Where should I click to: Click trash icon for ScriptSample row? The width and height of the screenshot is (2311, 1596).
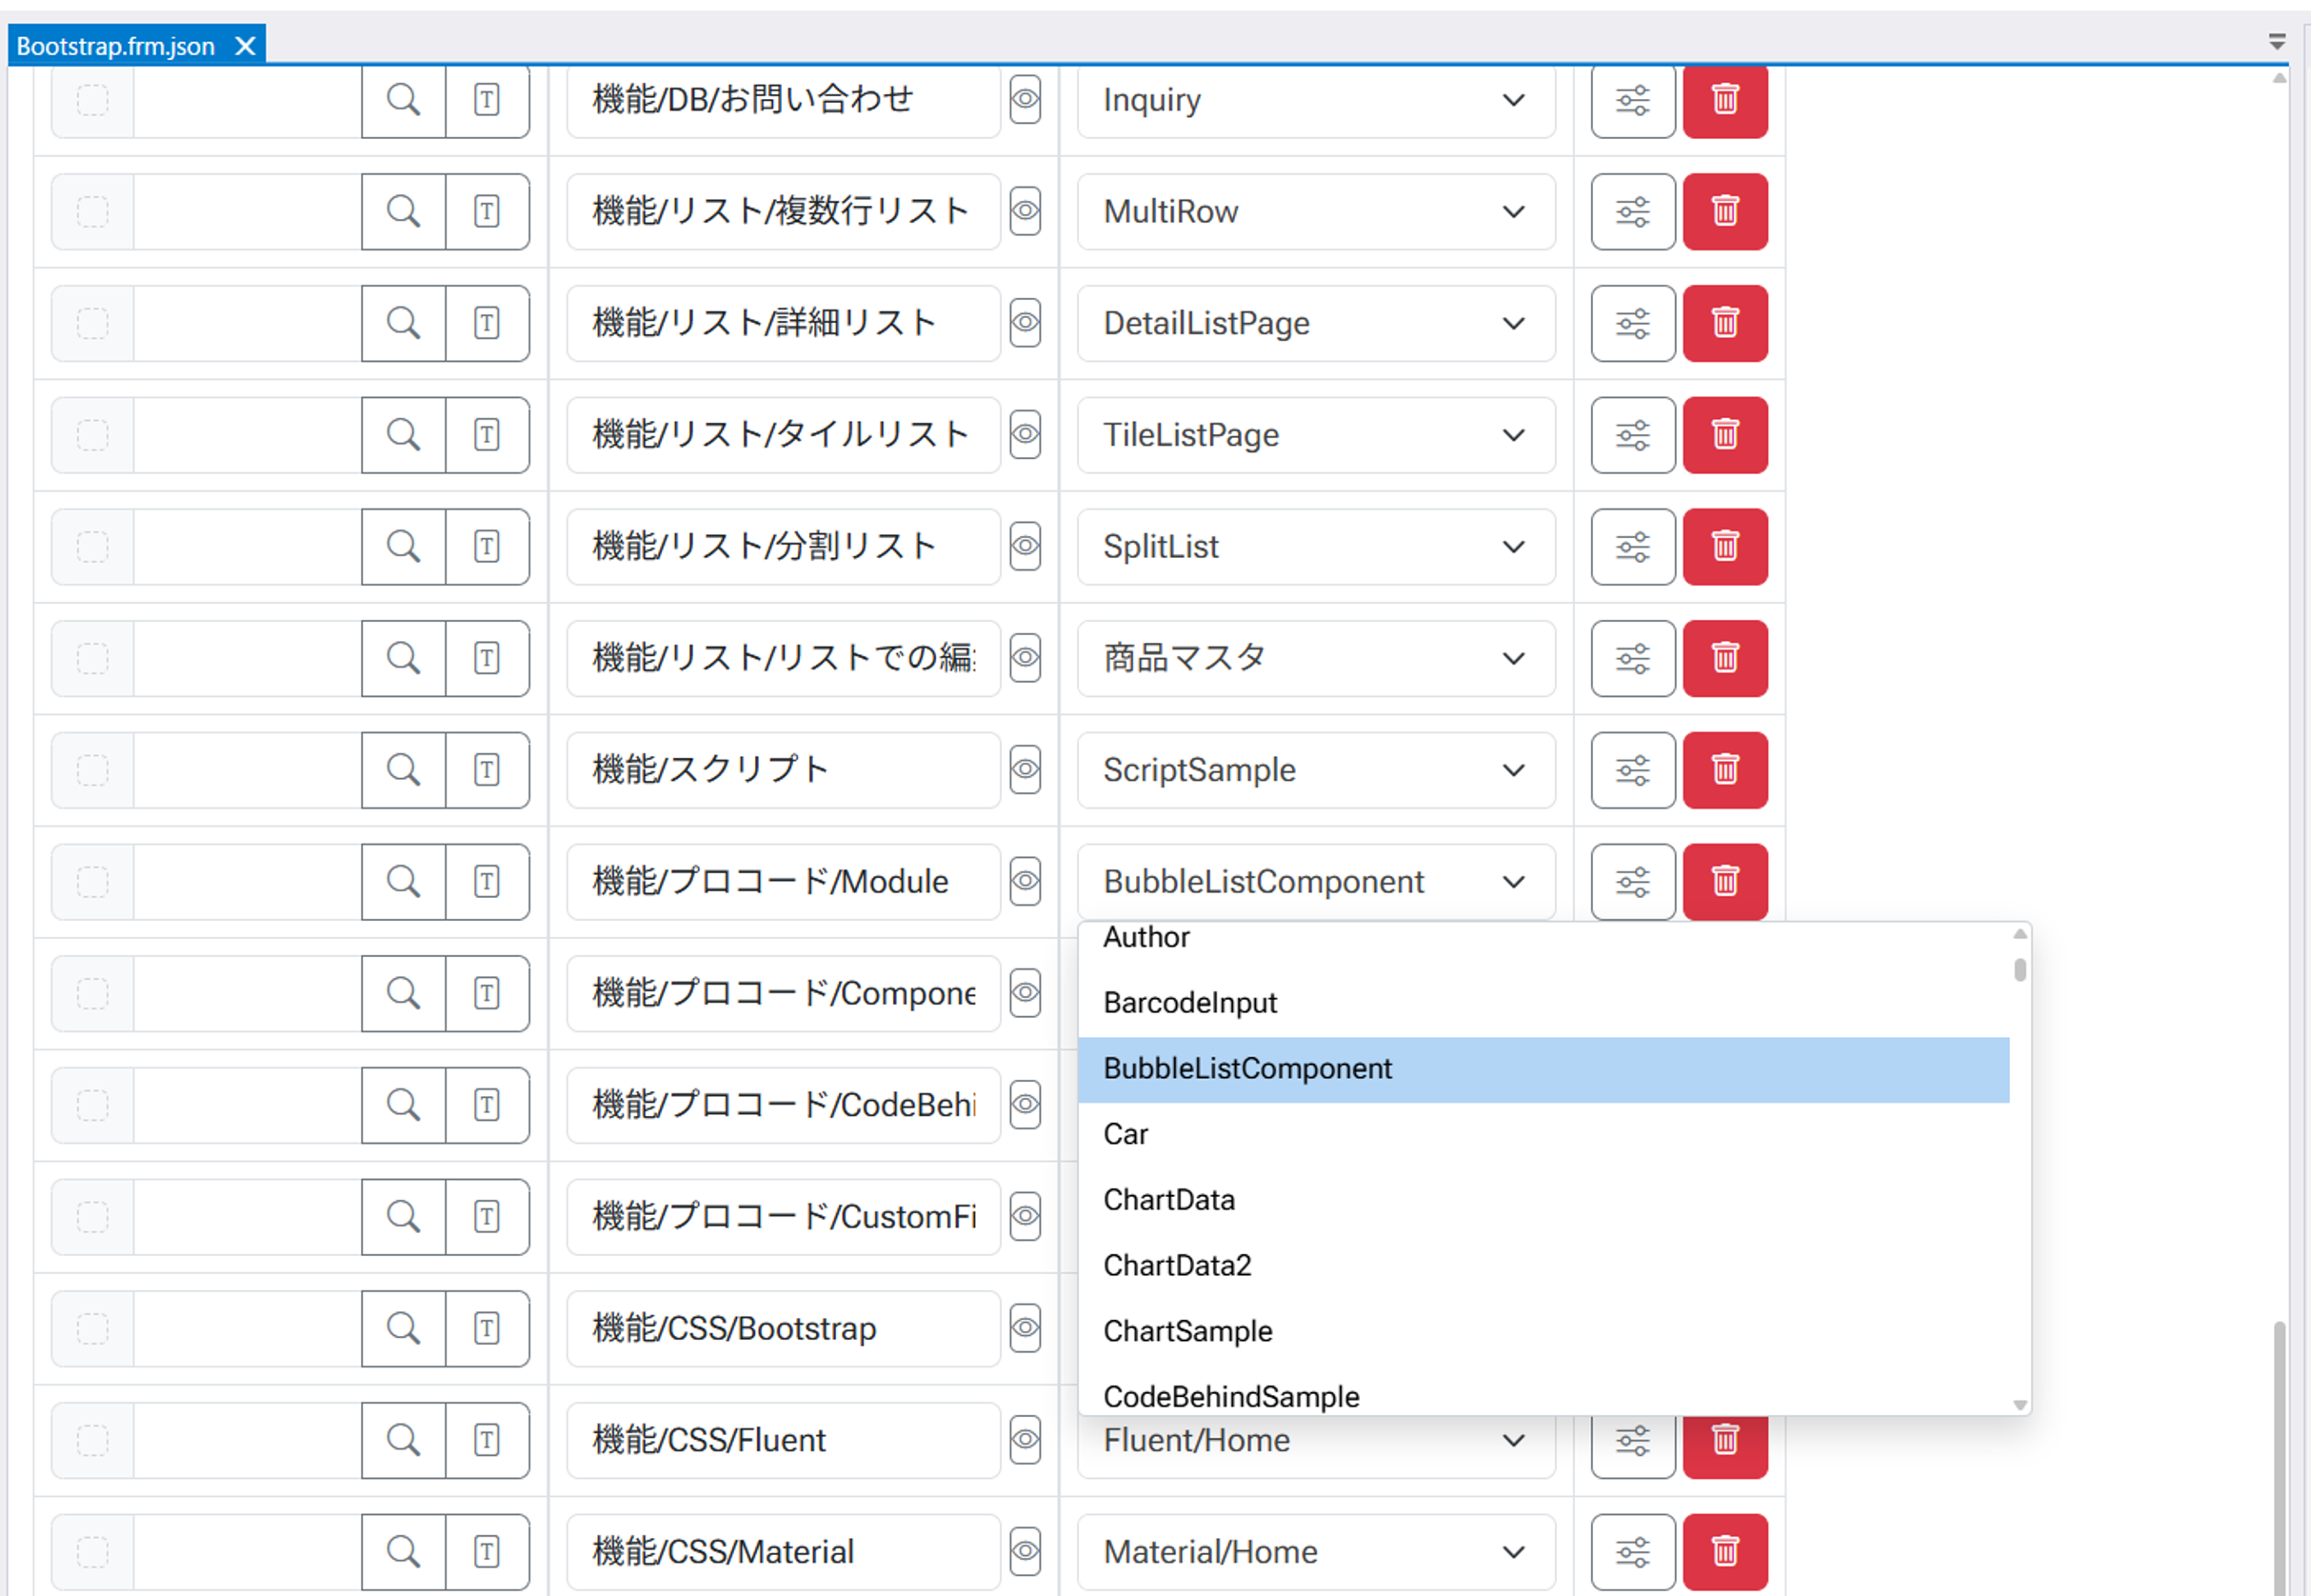pyautogui.click(x=1725, y=770)
